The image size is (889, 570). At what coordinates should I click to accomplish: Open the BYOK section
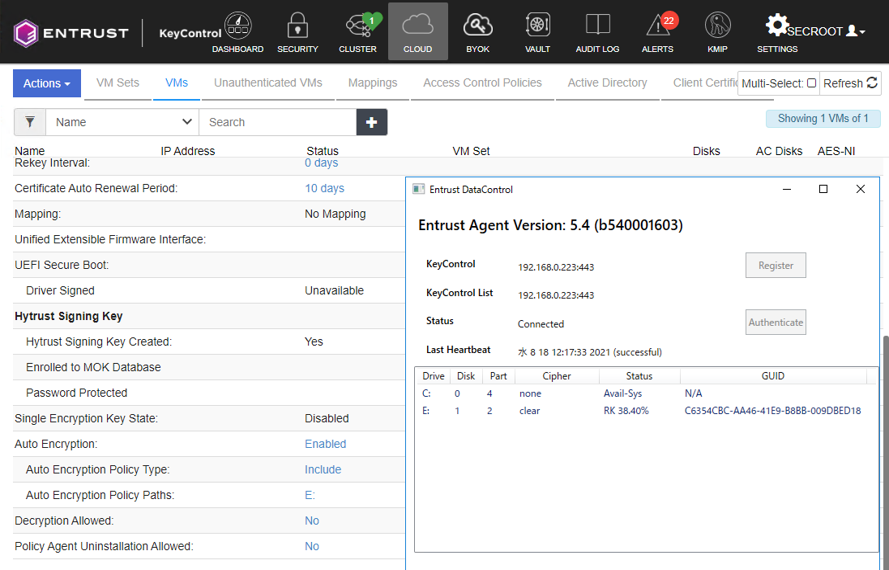[478, 32]
